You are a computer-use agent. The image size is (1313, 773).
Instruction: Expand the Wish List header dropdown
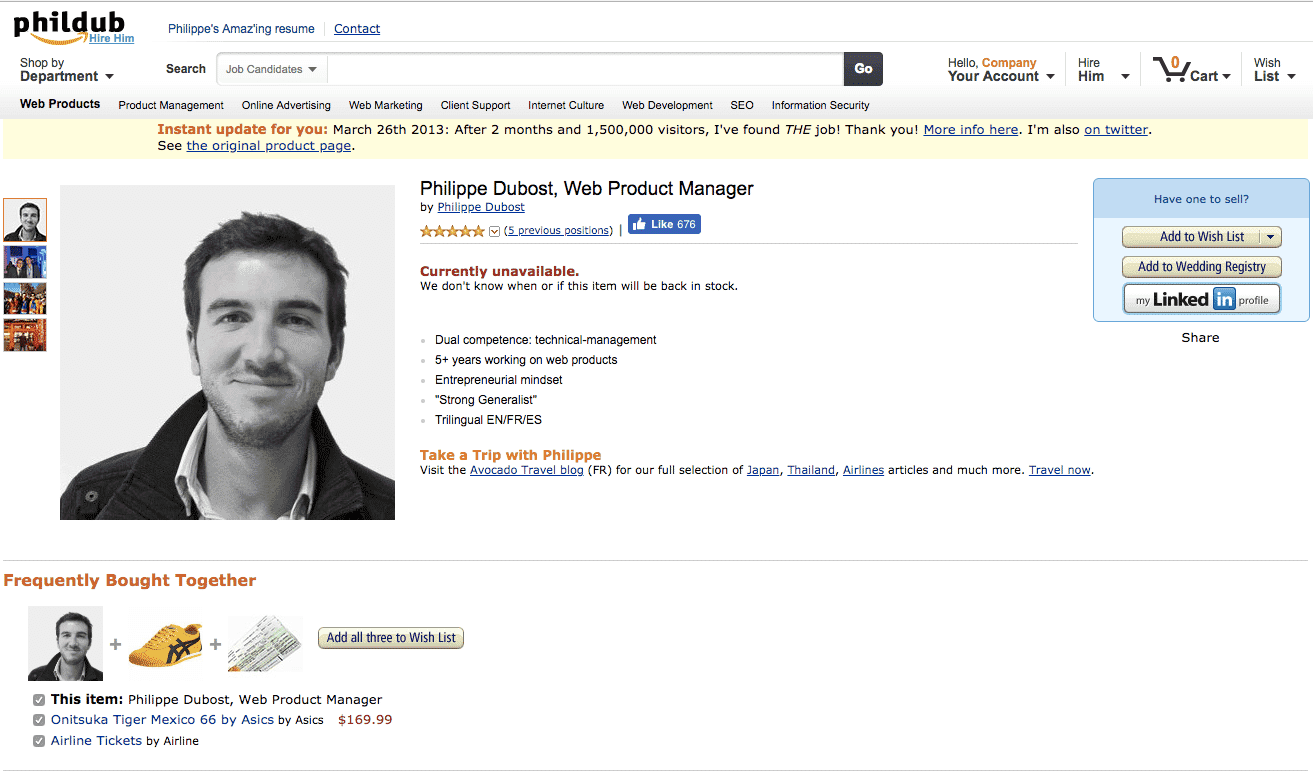click(1275, 70)
